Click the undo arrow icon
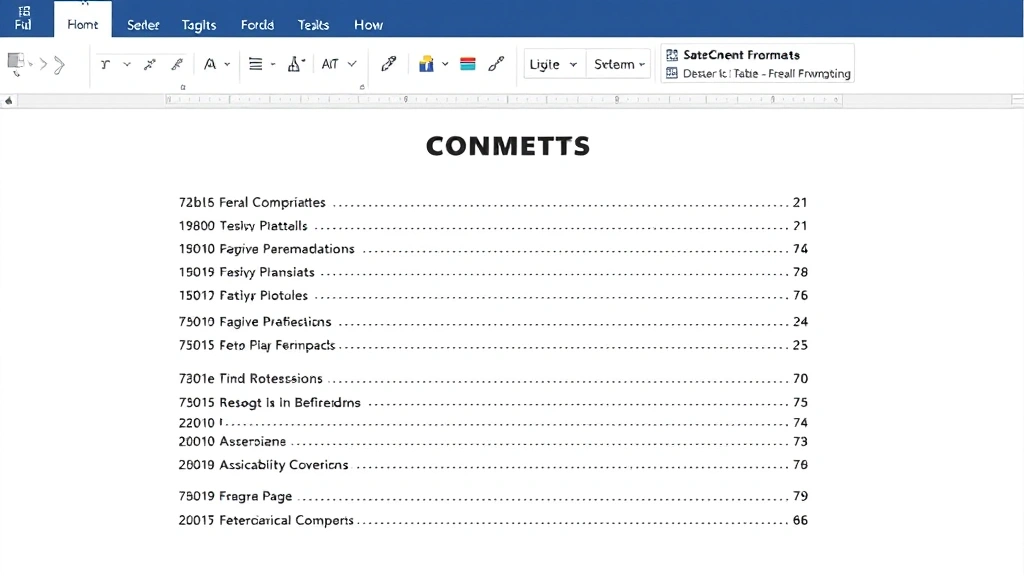 pyautogui.click(x=43, y=63)
